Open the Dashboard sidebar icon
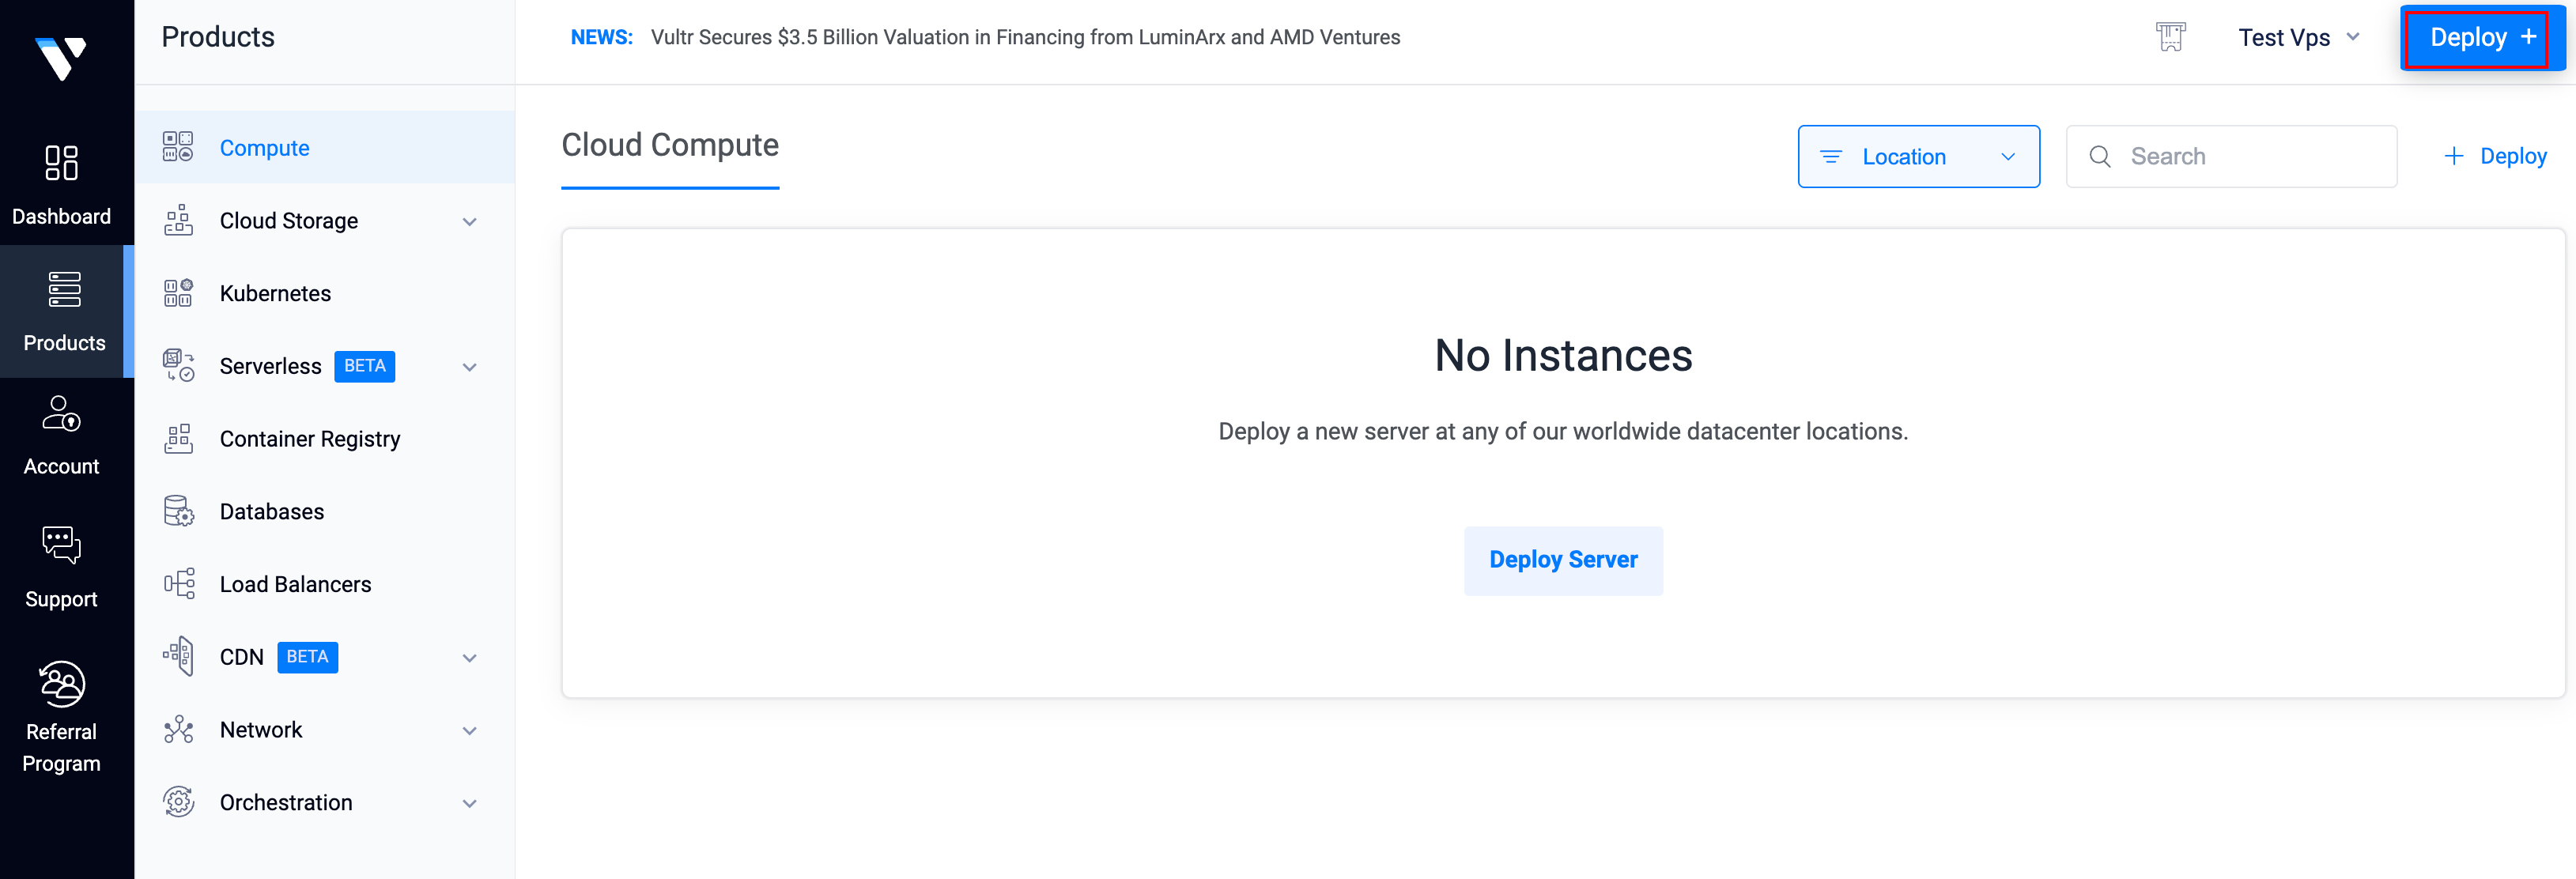 pos(61,163)
